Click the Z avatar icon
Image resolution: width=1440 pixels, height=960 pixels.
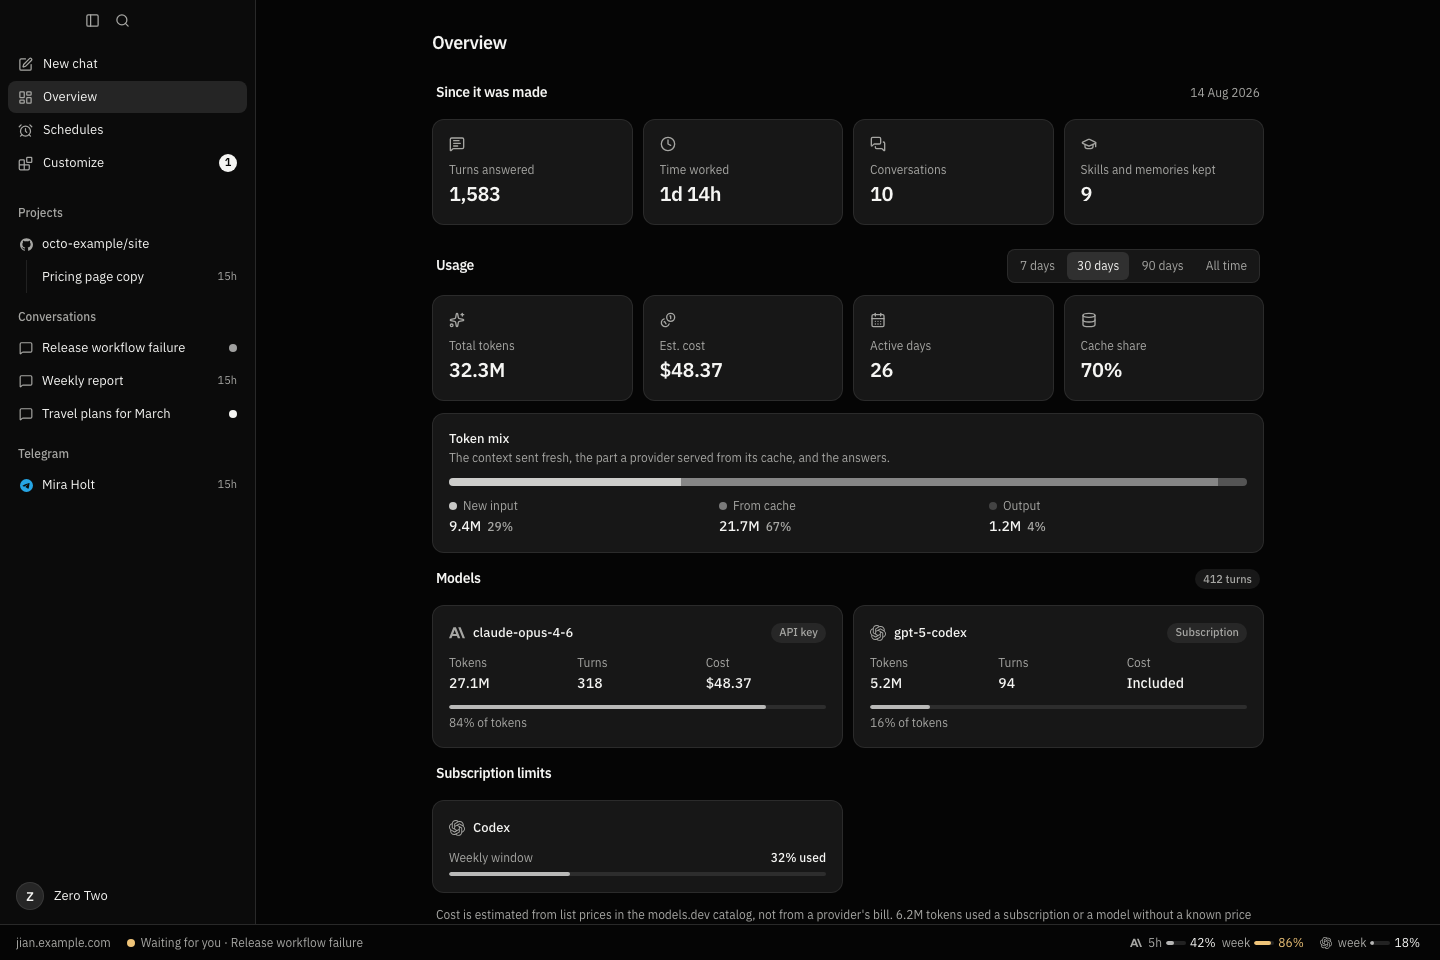tap(30, 896)
